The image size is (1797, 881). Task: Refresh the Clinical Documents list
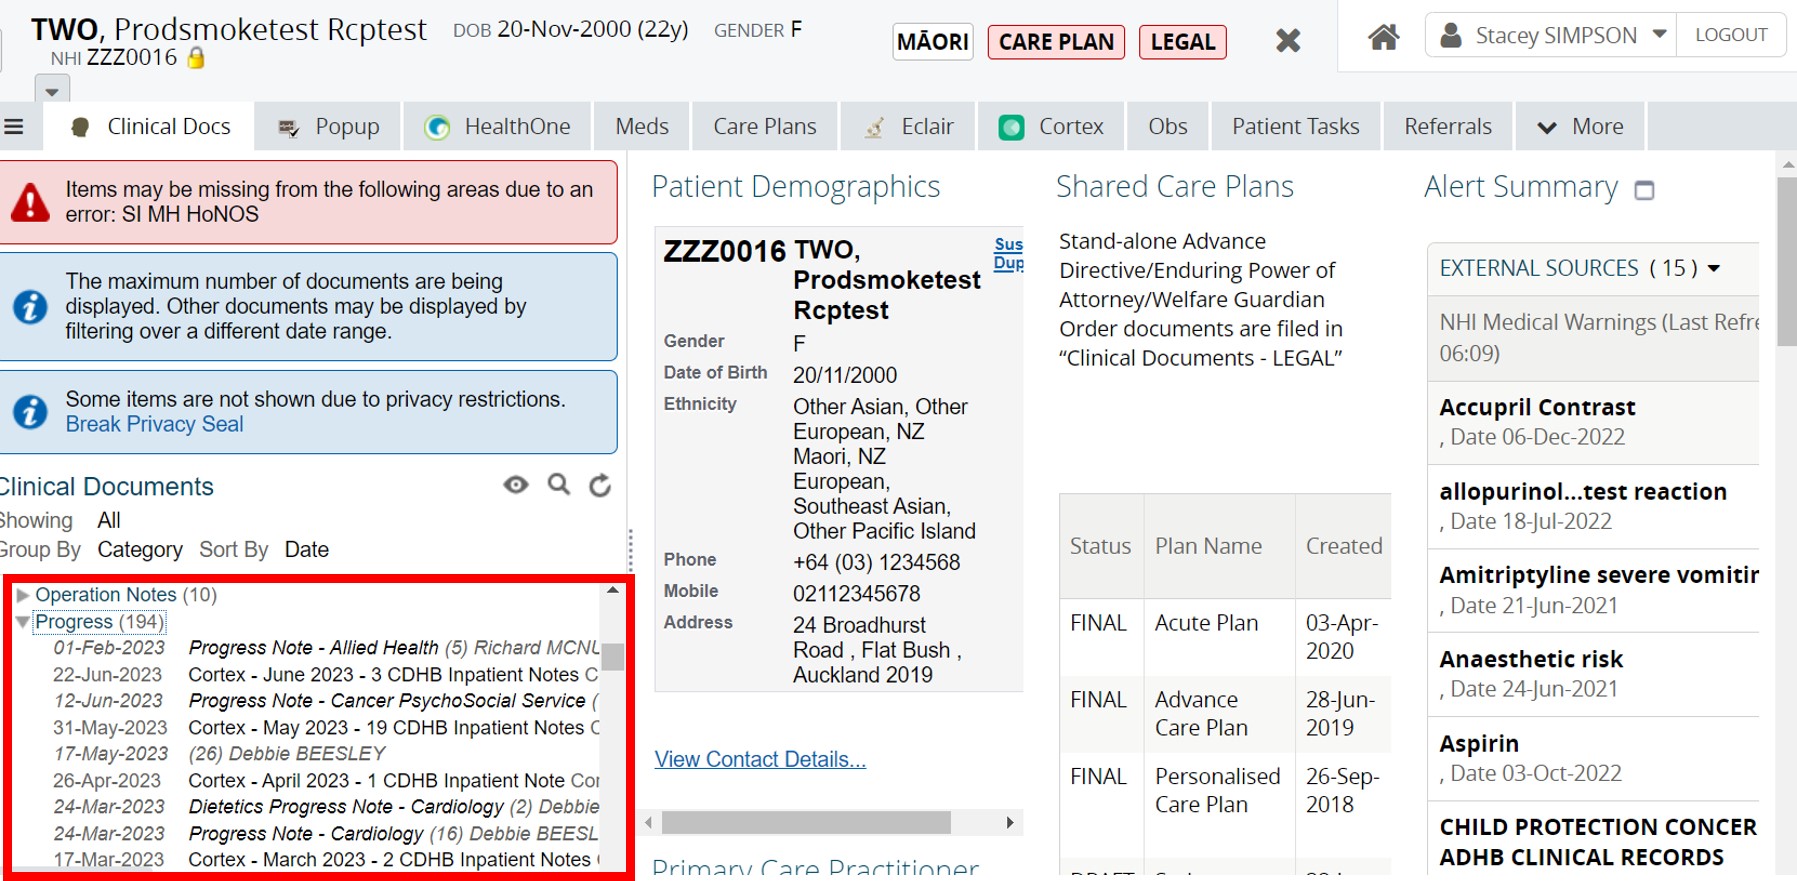600,486
